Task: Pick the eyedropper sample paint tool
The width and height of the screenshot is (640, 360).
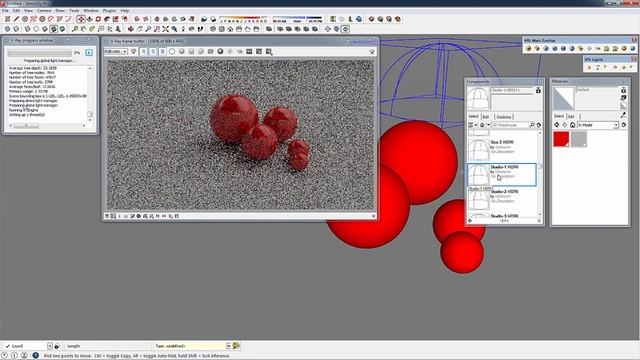Action: 623,116
